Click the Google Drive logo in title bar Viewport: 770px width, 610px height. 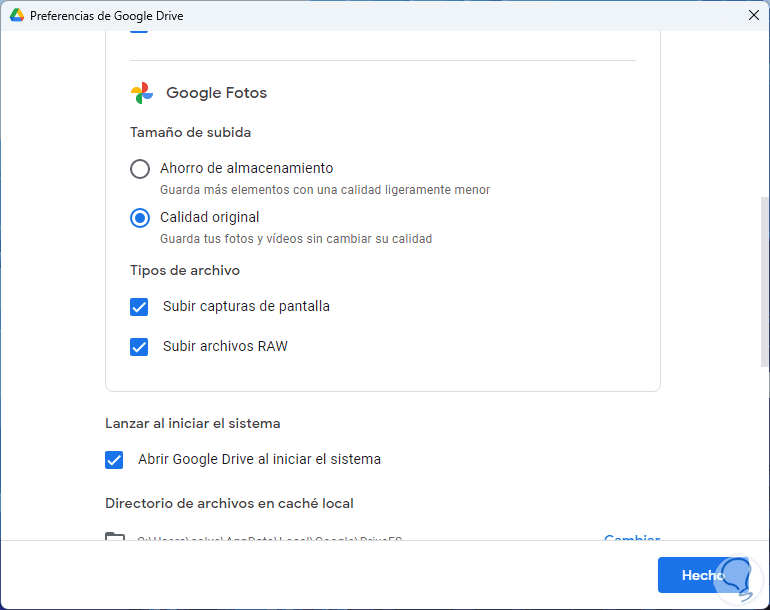(17, 16)
